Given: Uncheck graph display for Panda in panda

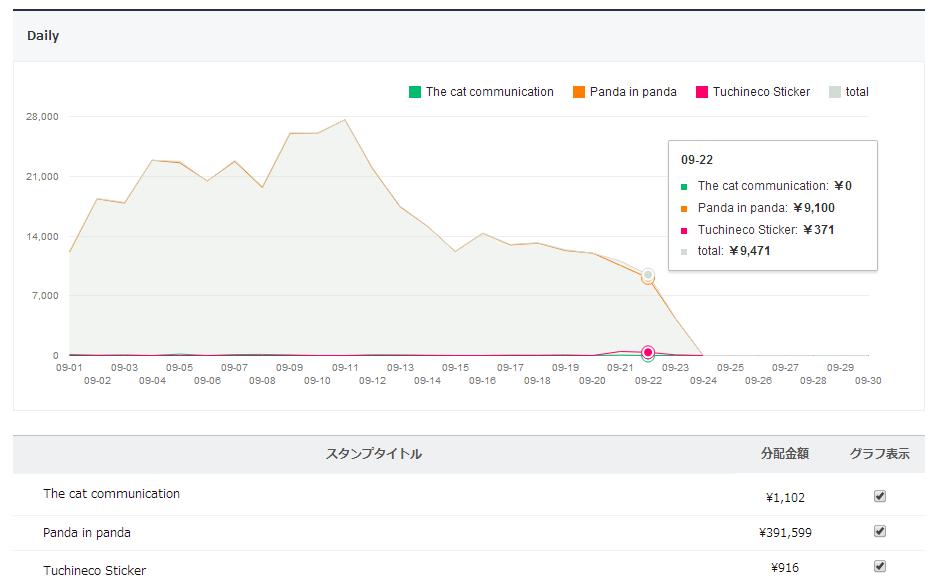Looking at the screenshot, I should (x=880, y=531).
